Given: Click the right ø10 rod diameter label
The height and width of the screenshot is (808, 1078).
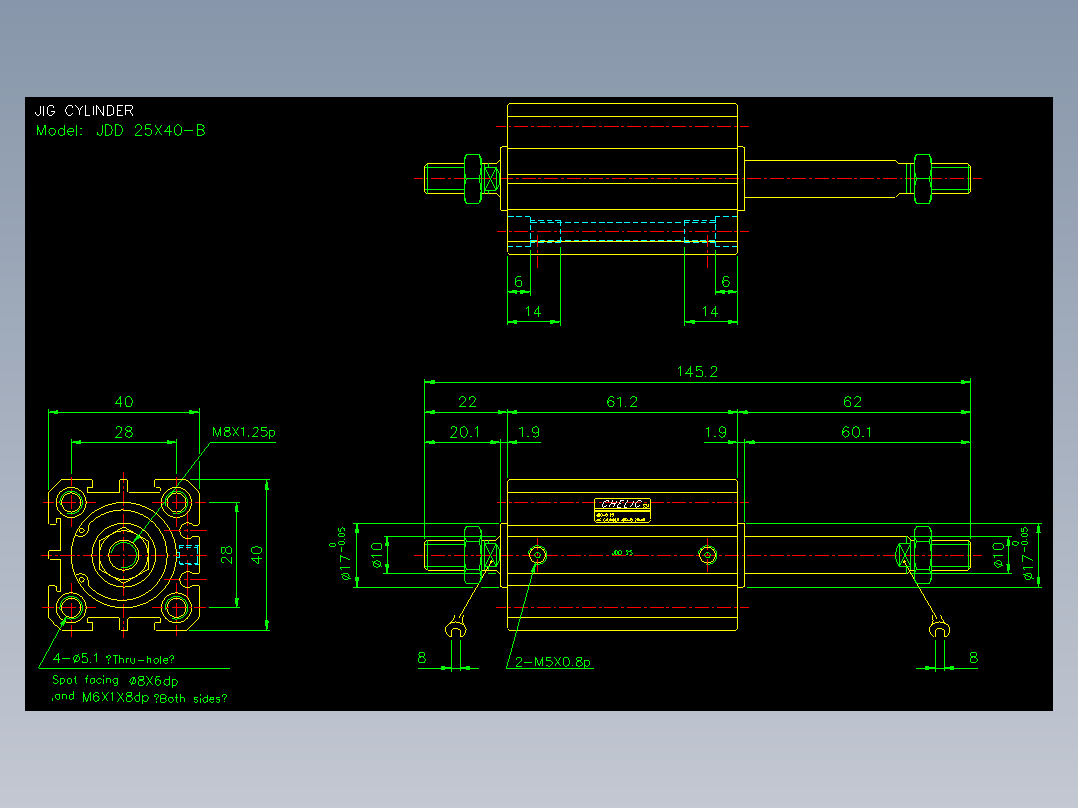Looking at the screenshot, I should (998, 555).
